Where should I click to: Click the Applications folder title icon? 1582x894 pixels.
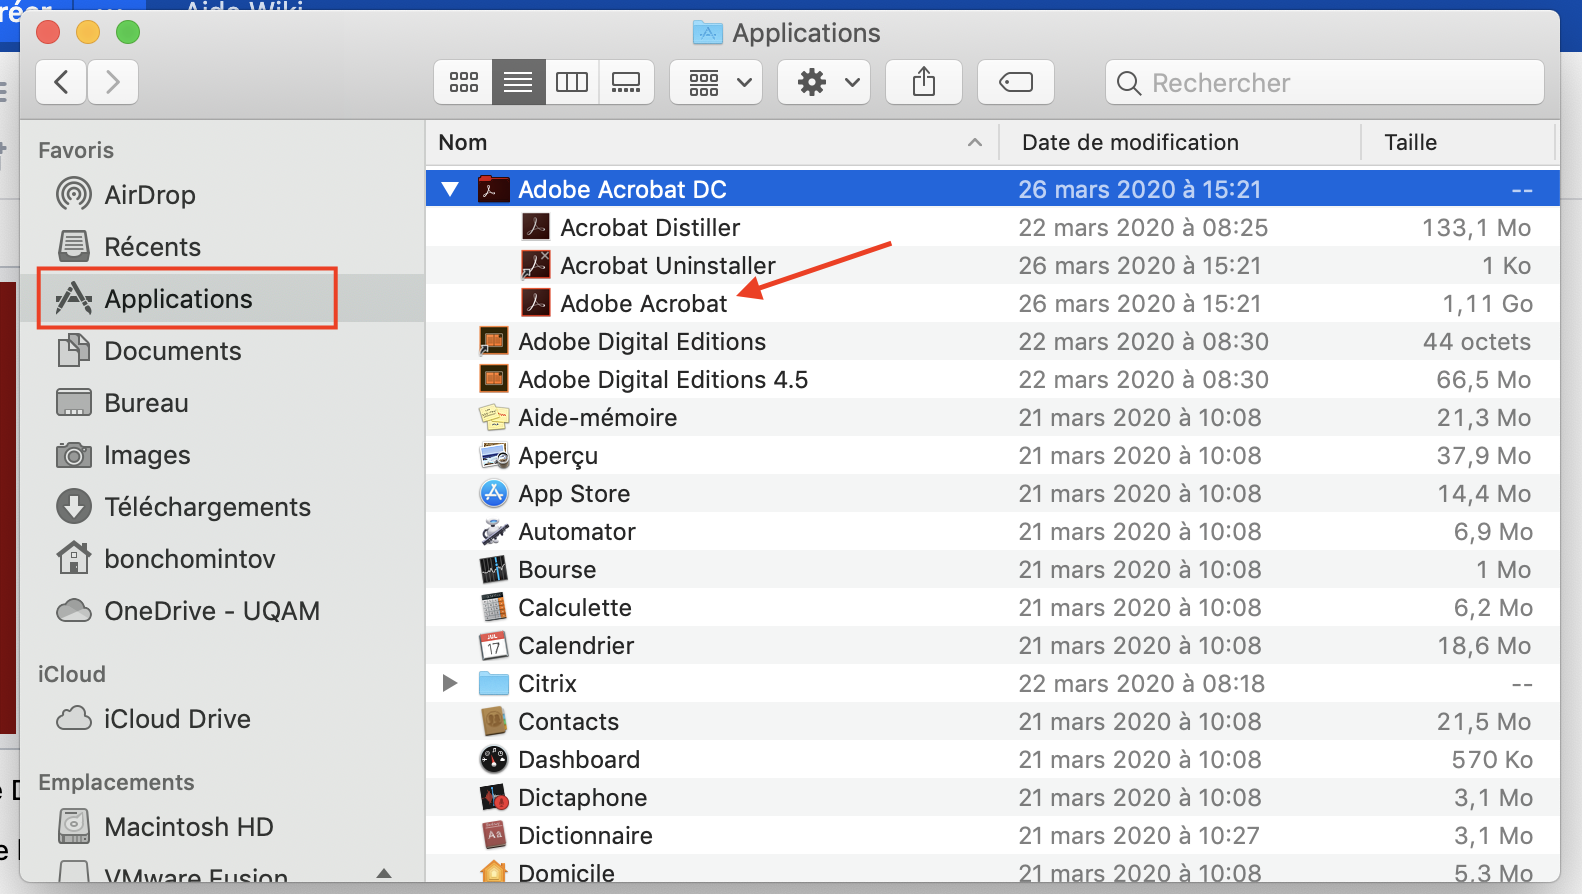click(x=707, y=33)
